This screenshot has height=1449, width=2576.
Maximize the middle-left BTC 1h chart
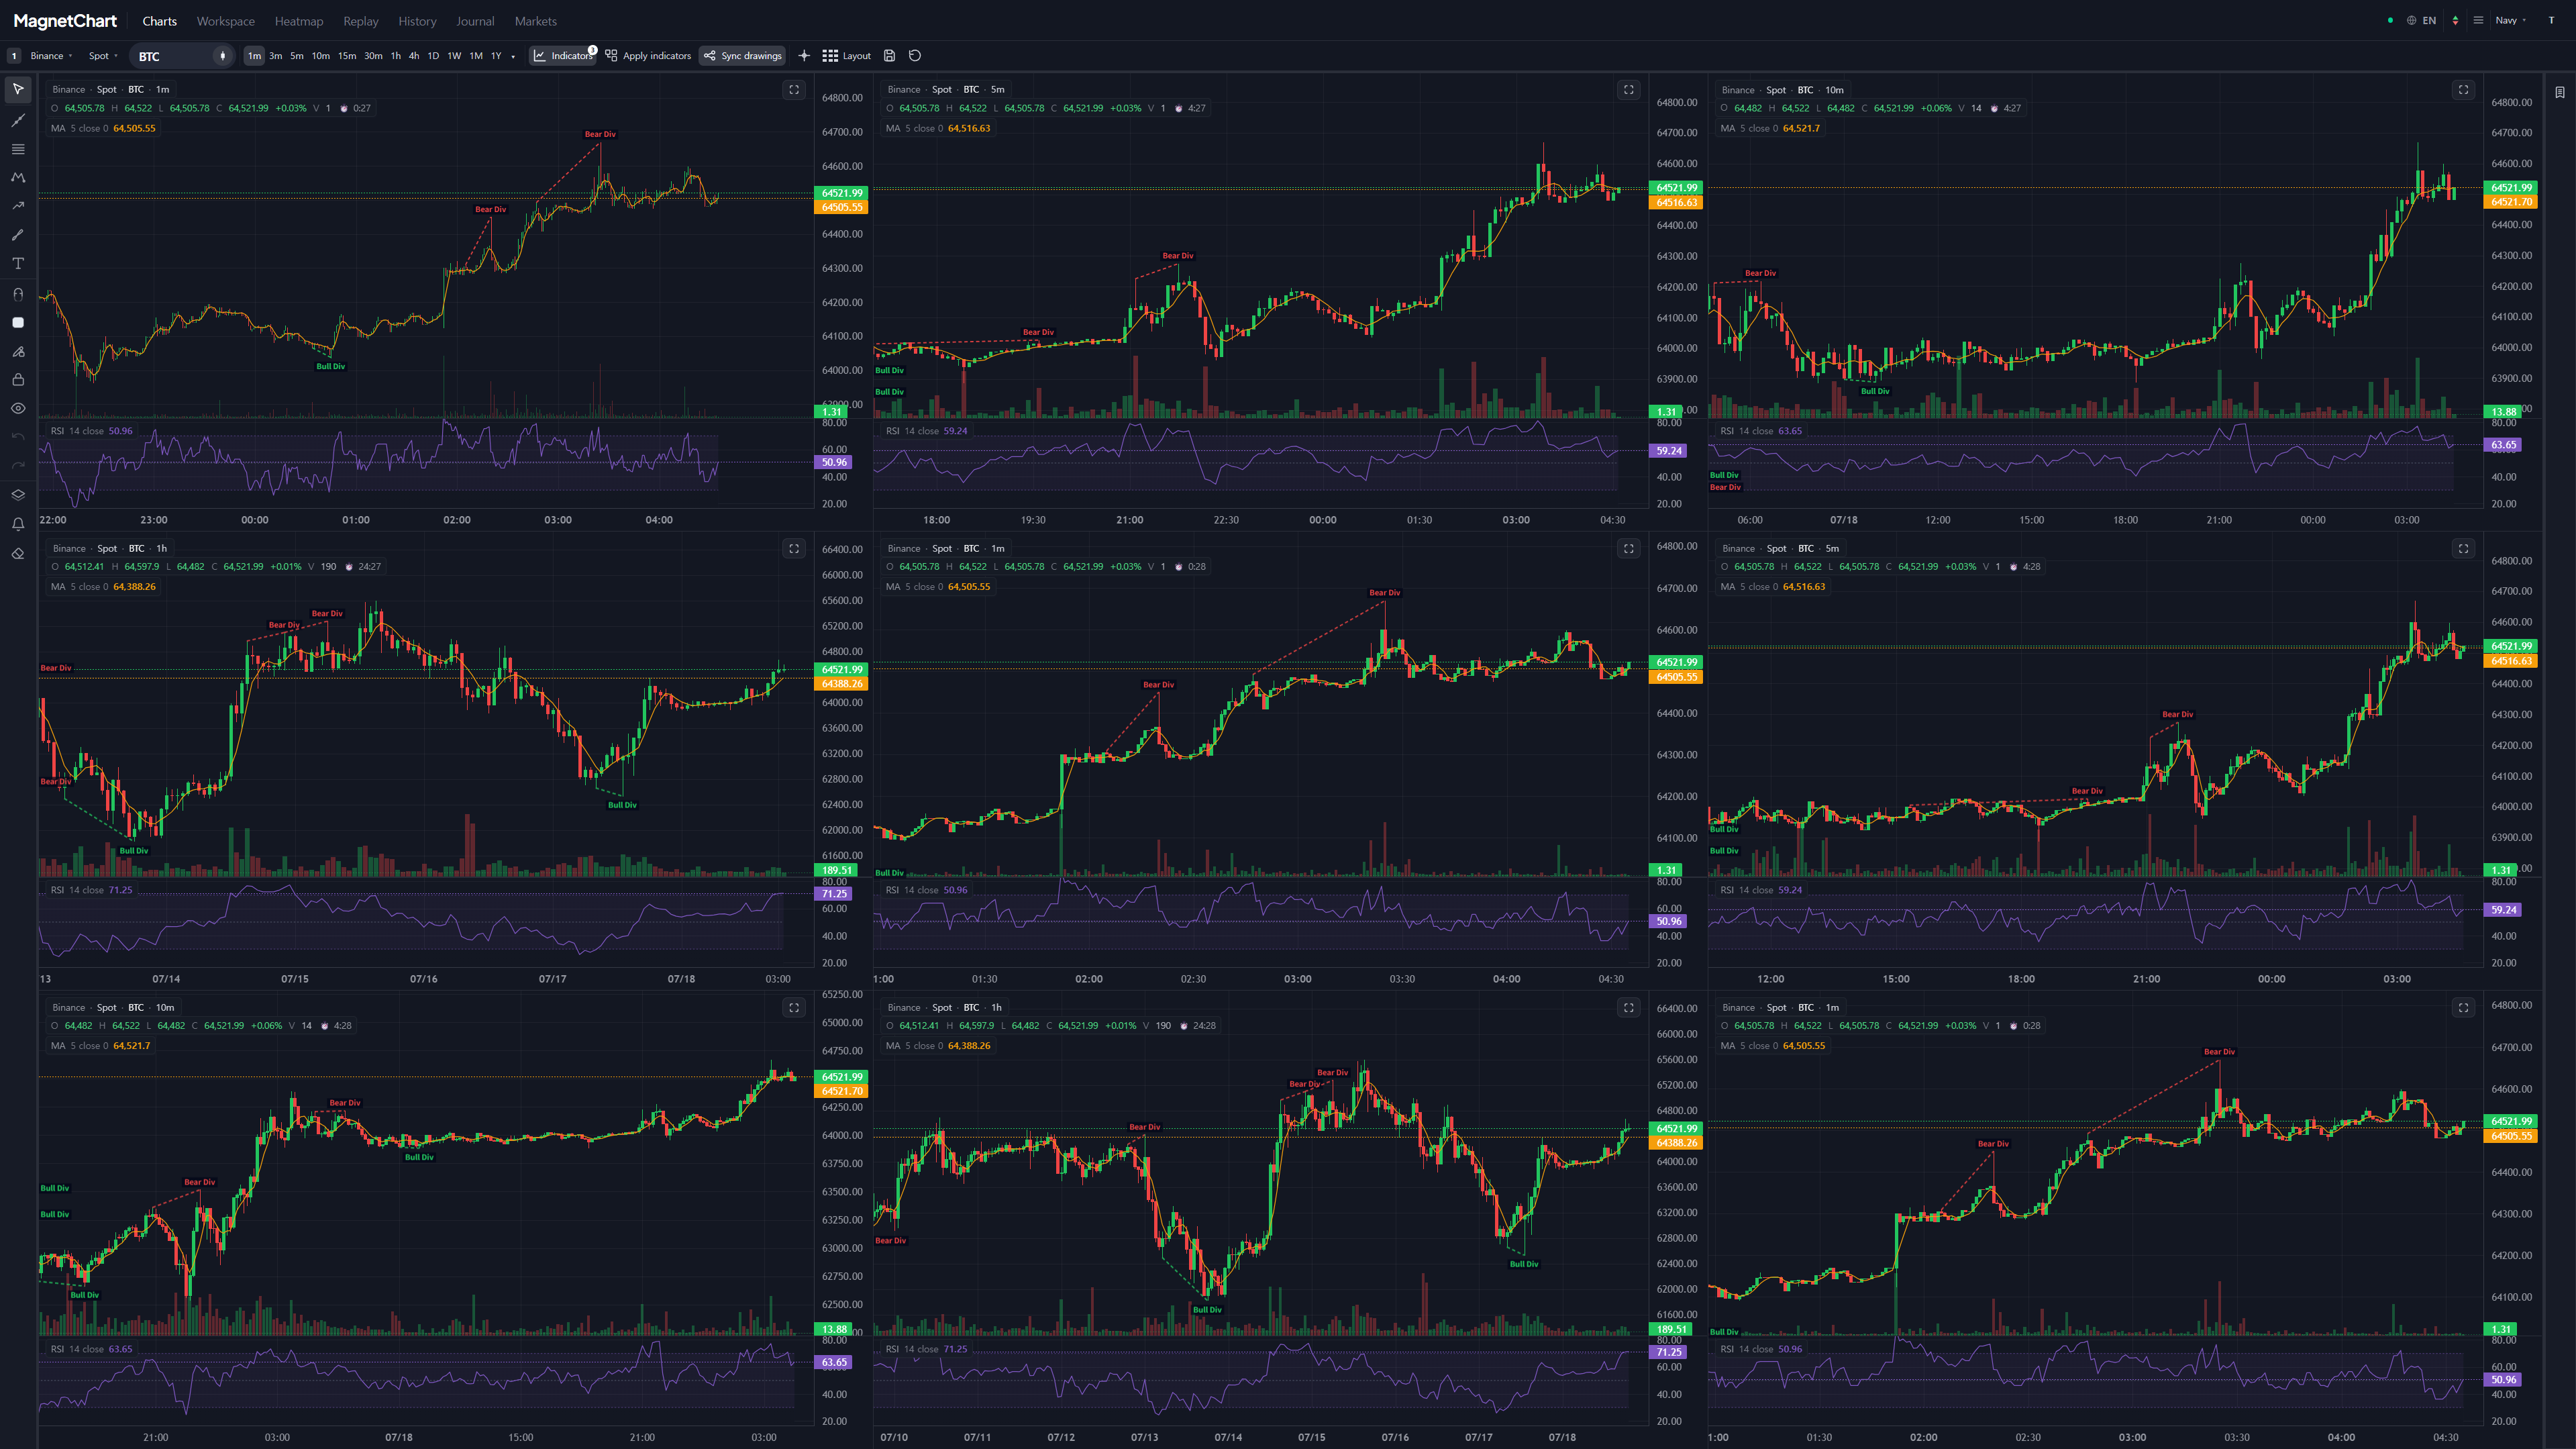coord(794,548)
